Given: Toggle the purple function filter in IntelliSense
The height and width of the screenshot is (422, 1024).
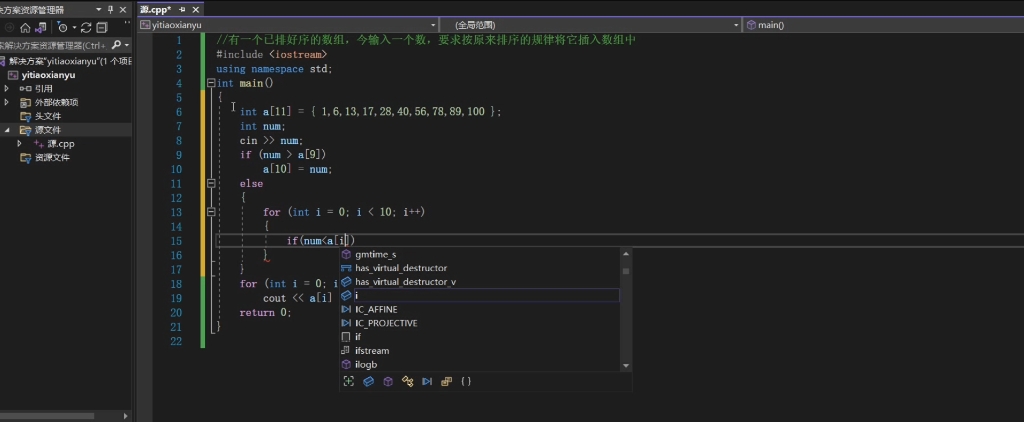Looking at the screenshot, I should (x=388, y=381).
